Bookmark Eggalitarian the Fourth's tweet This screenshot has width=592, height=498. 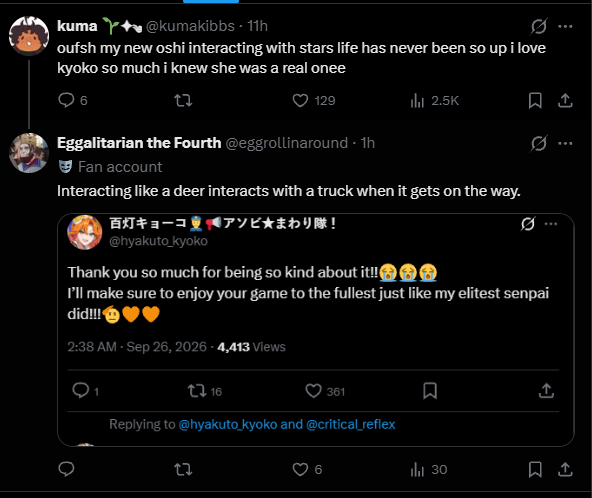(x=535, y=469)
